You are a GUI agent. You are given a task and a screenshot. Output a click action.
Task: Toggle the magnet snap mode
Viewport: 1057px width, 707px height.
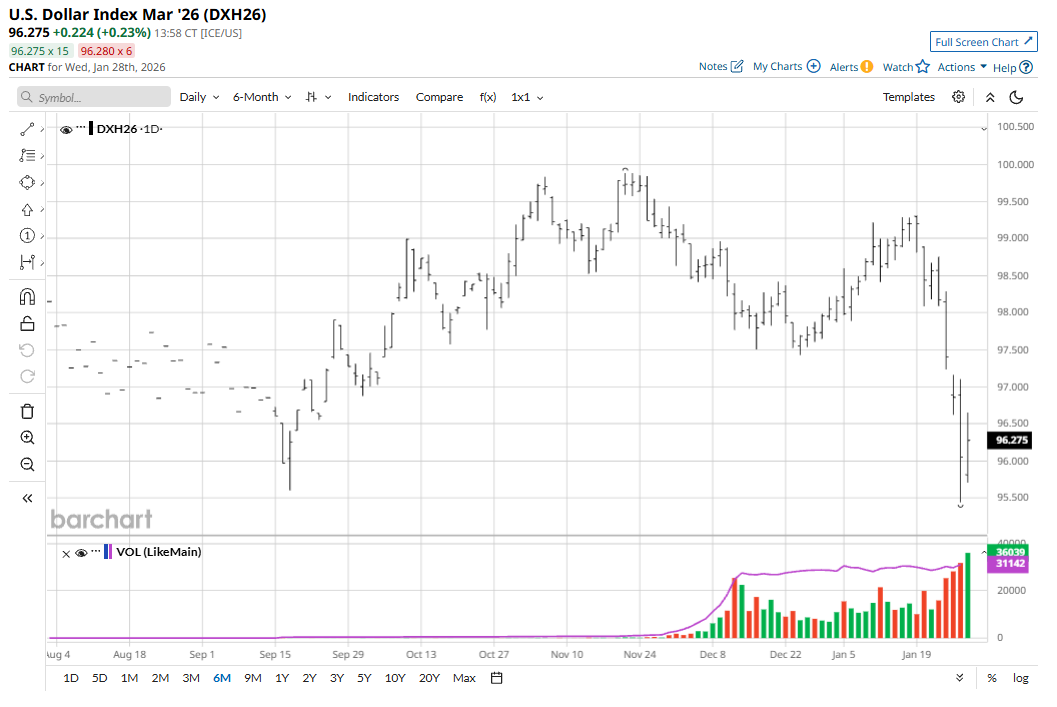[x=27, y=297]
